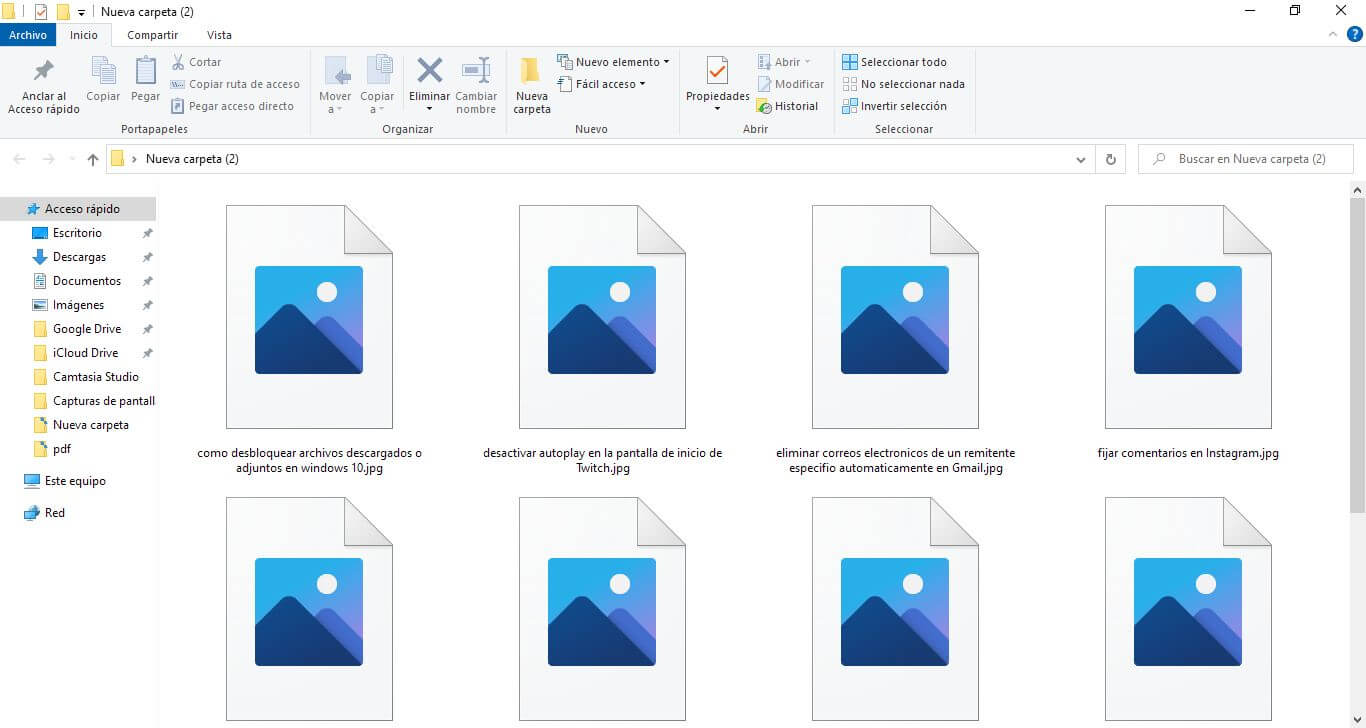Screen dimensions: 1366x728
Task: Collapse the ribbon with the chevron
Action: [x=1333, y=34]
